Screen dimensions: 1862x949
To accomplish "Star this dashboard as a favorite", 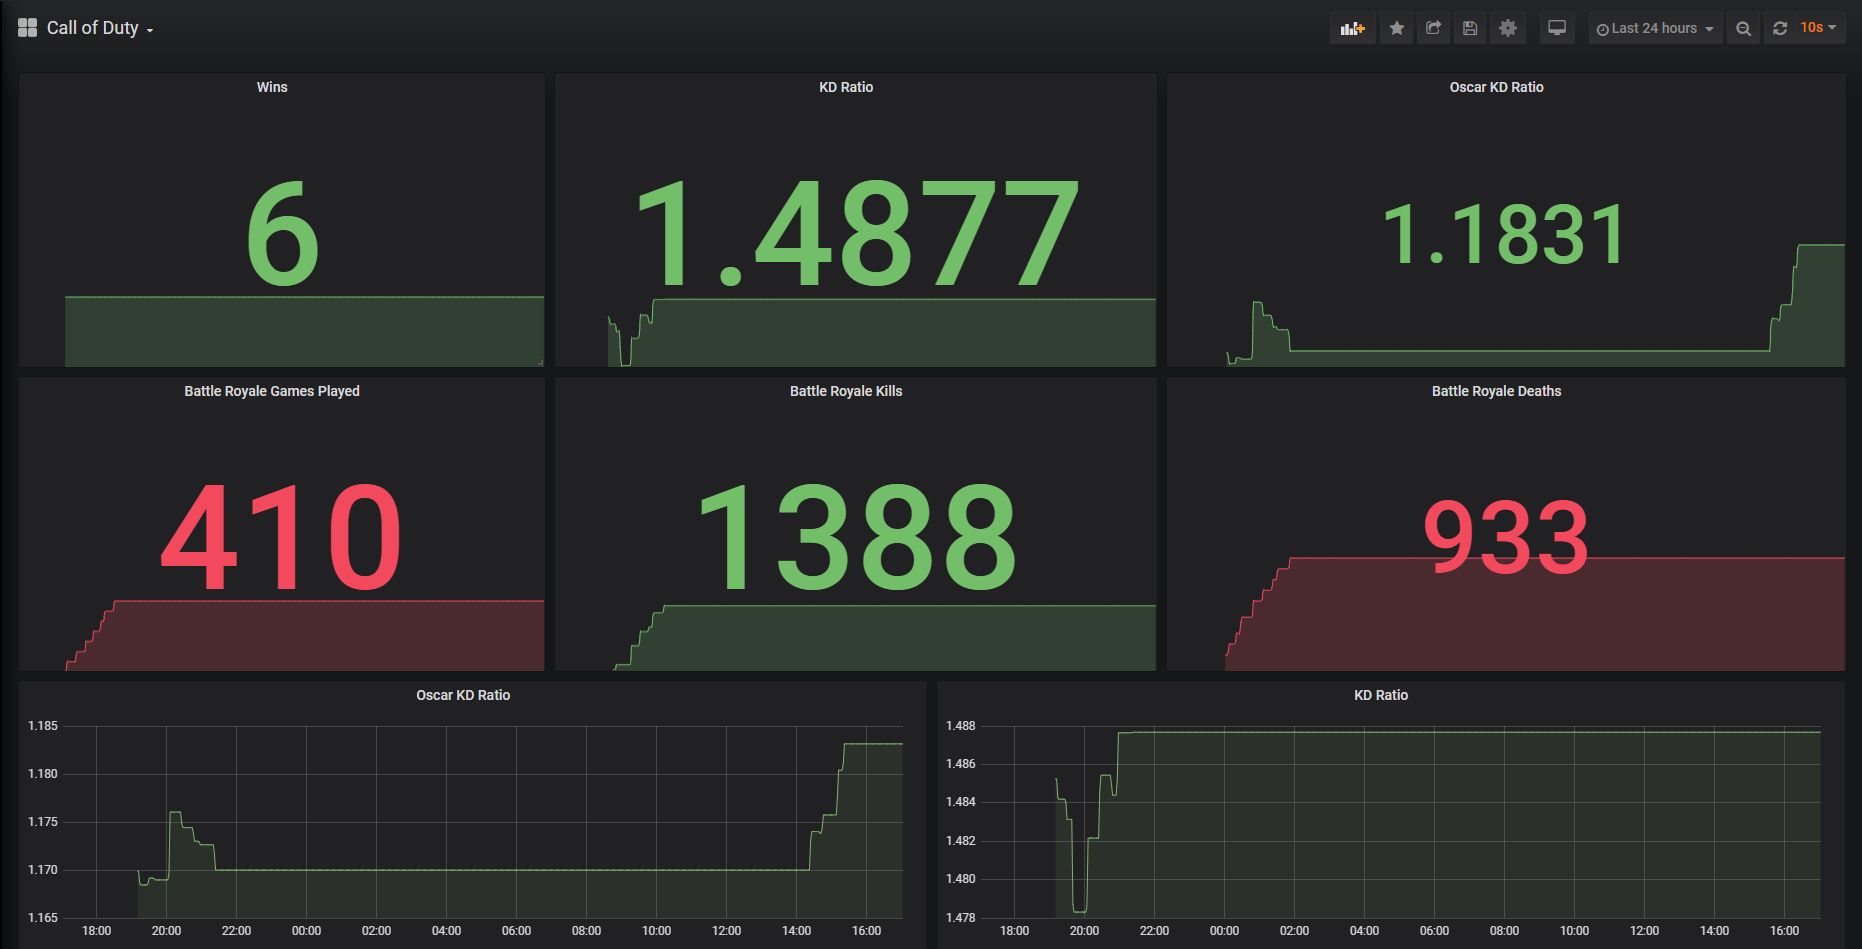I will 1396,28.
